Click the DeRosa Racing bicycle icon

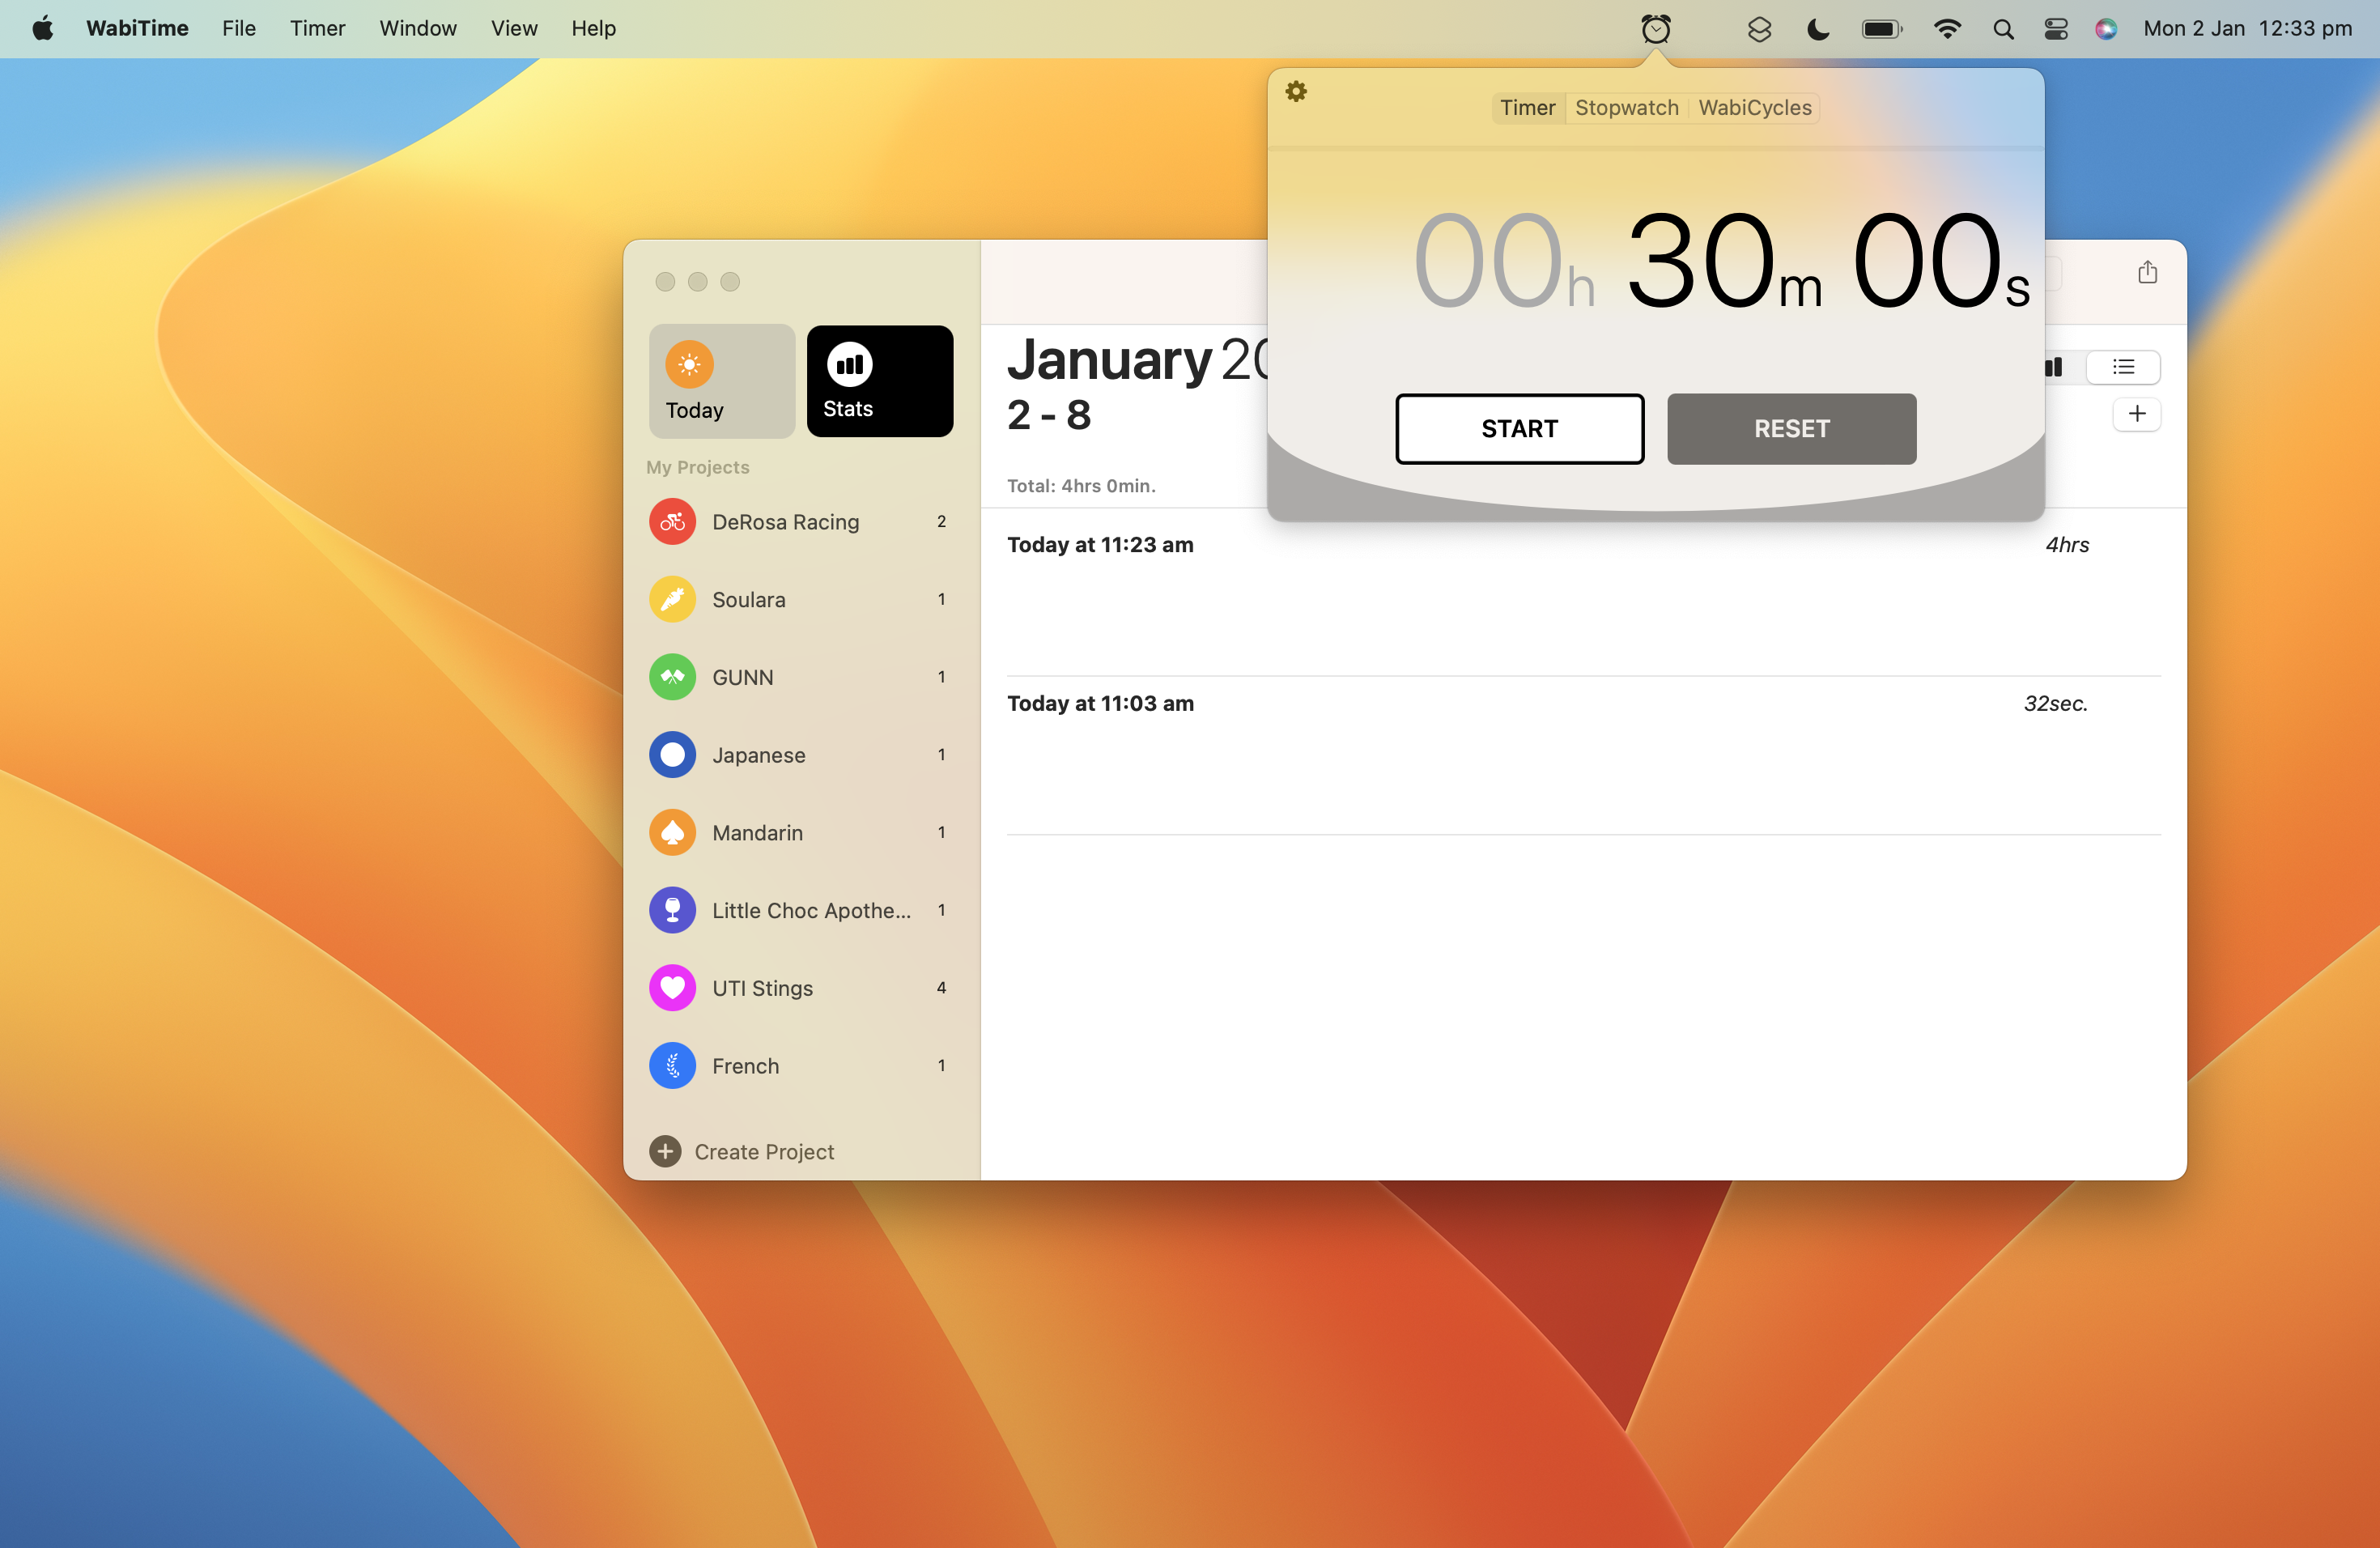672,522
